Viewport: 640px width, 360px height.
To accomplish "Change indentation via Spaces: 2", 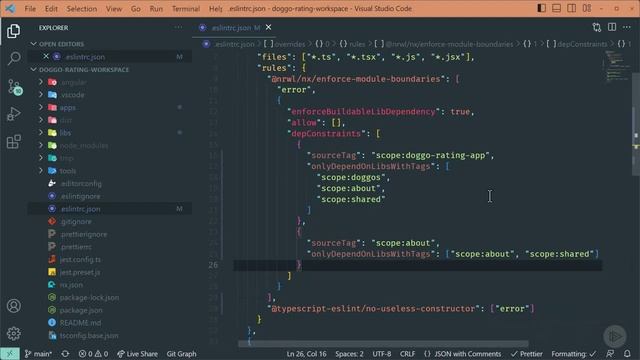I will [x=349, y=354].
